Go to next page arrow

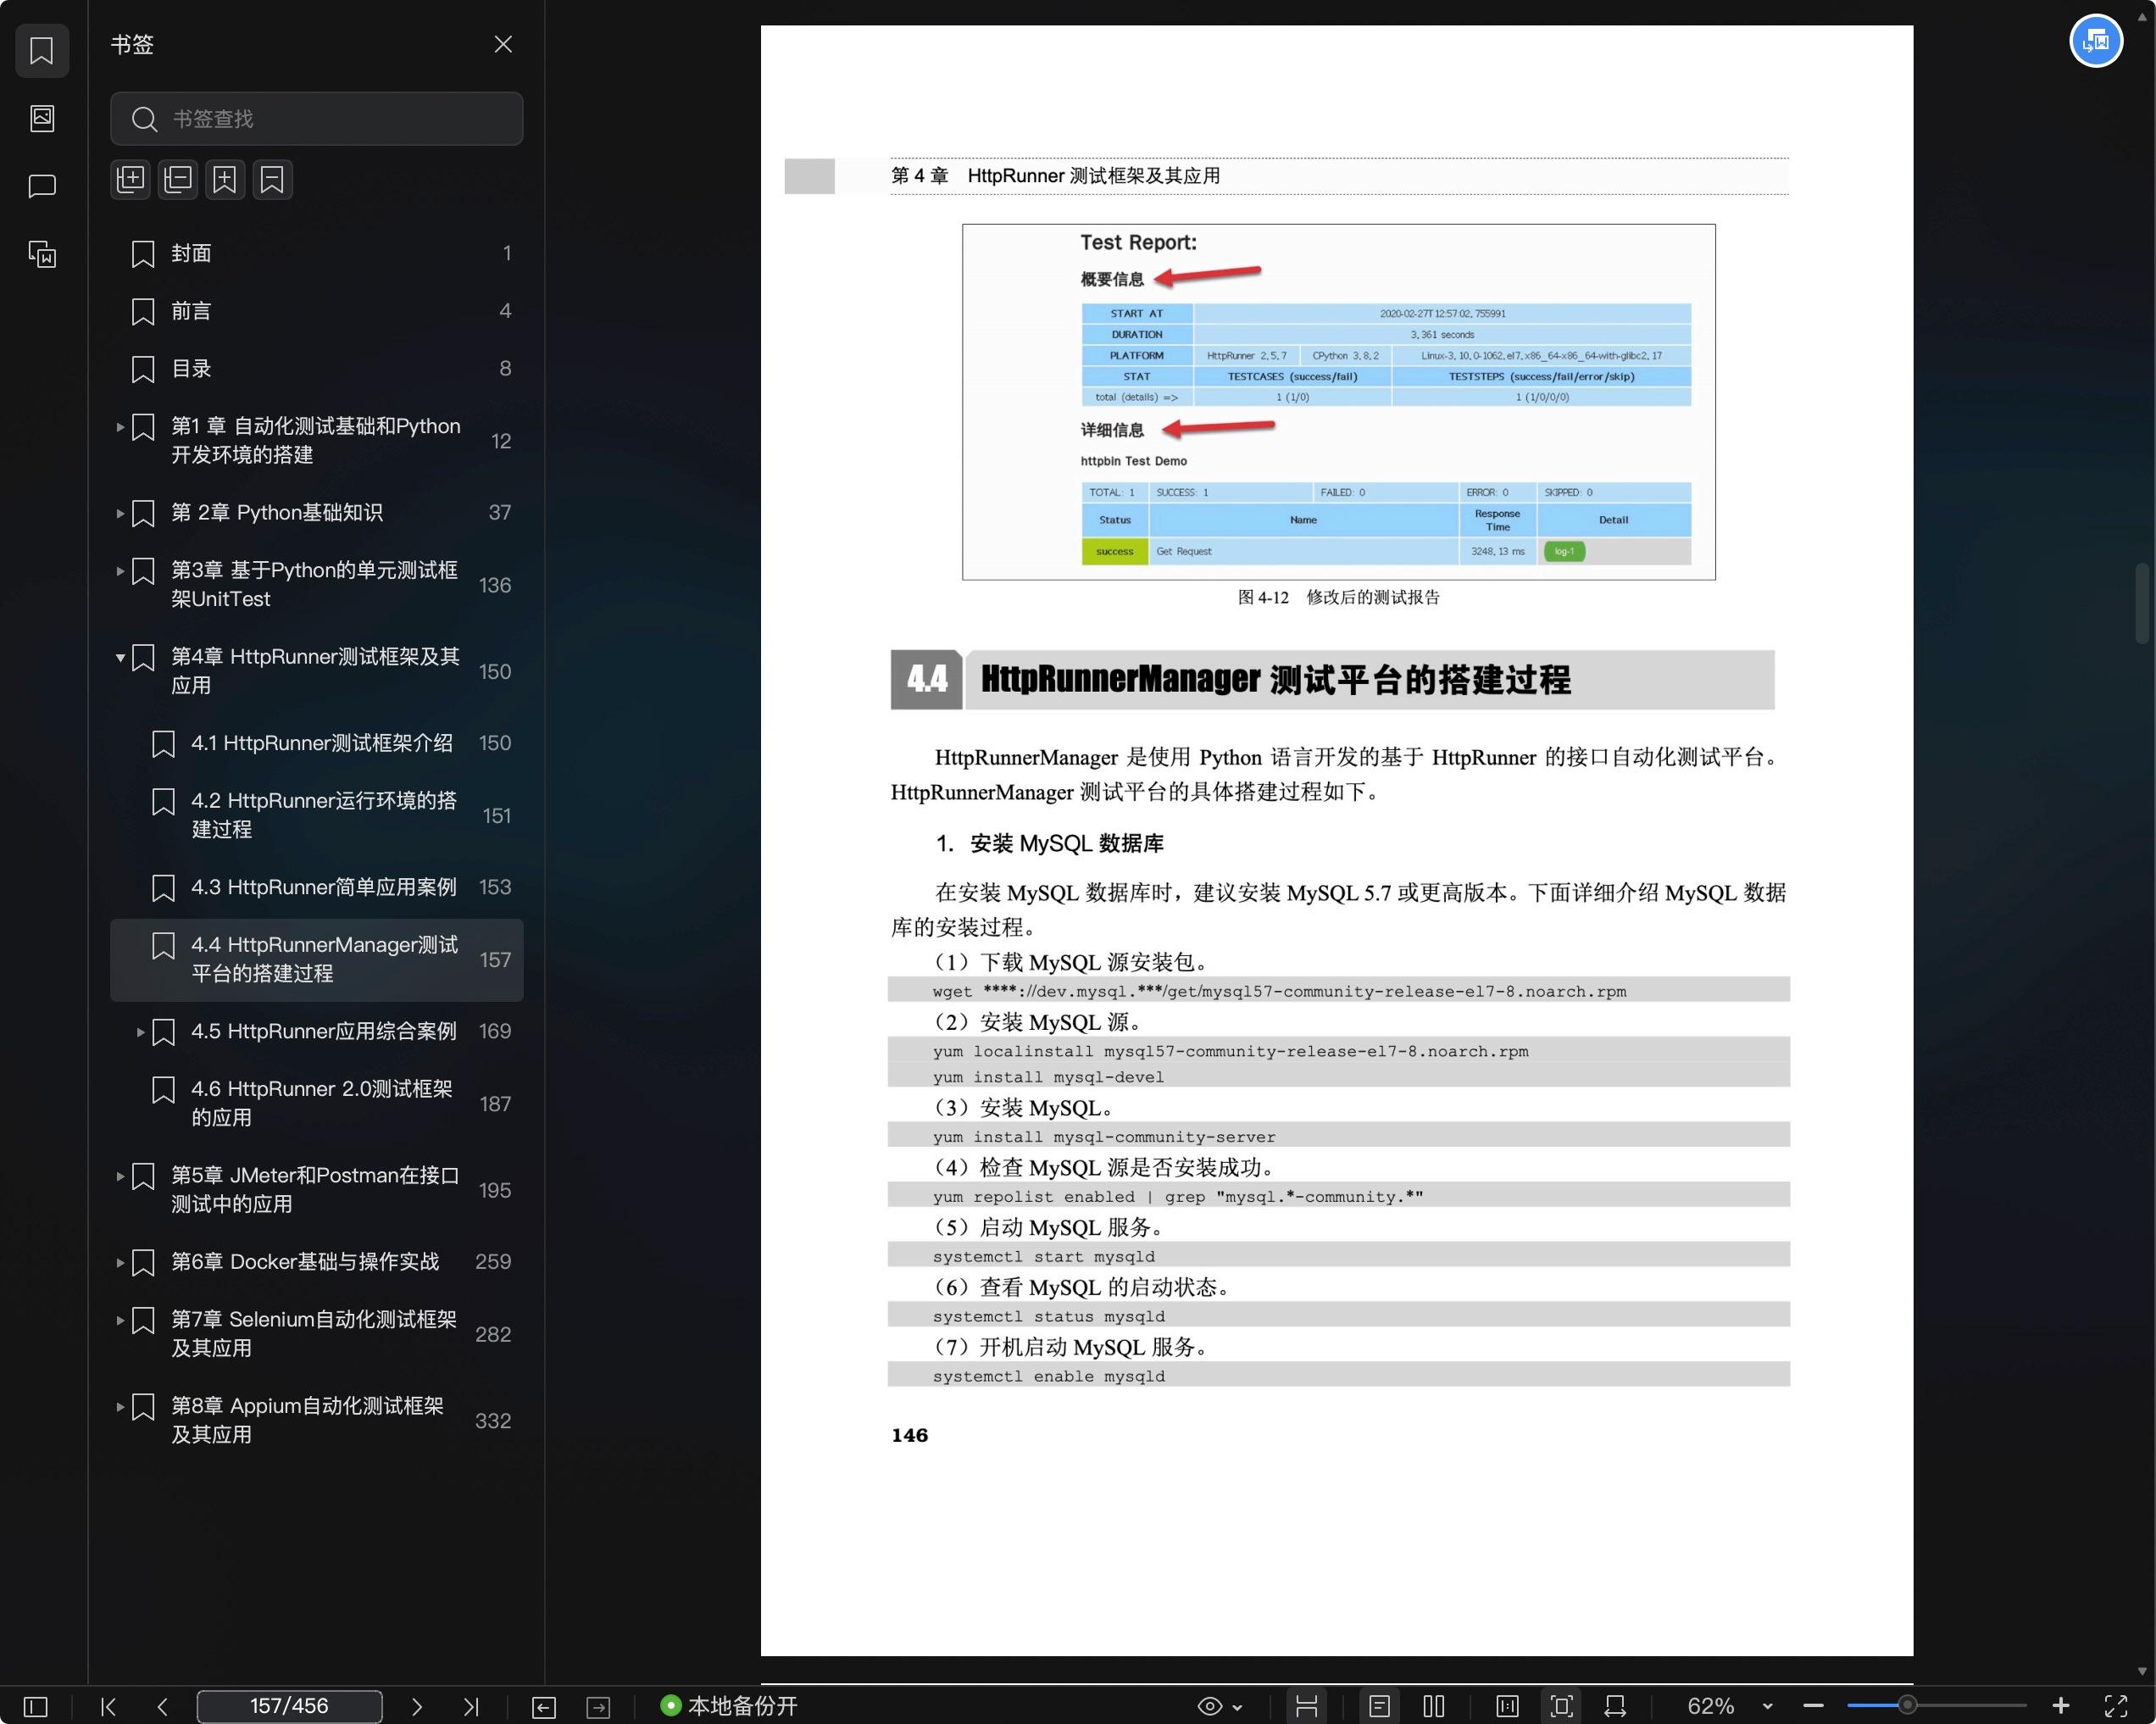(417, 1706)
